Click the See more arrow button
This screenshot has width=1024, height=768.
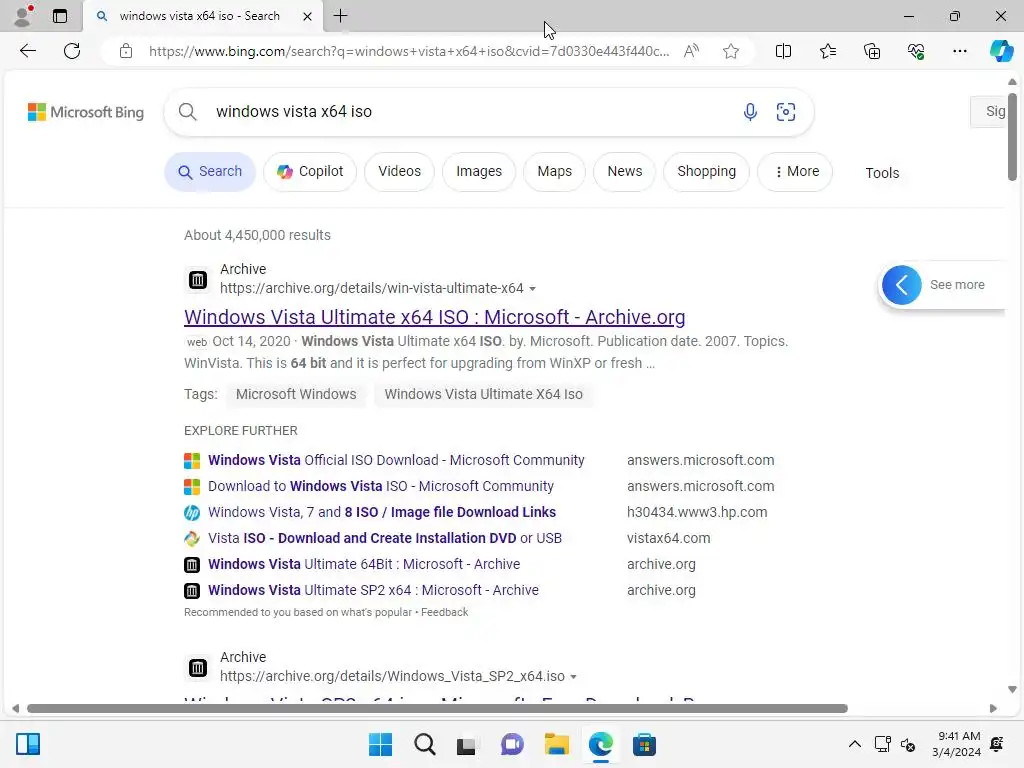click(x=901, y=285)
